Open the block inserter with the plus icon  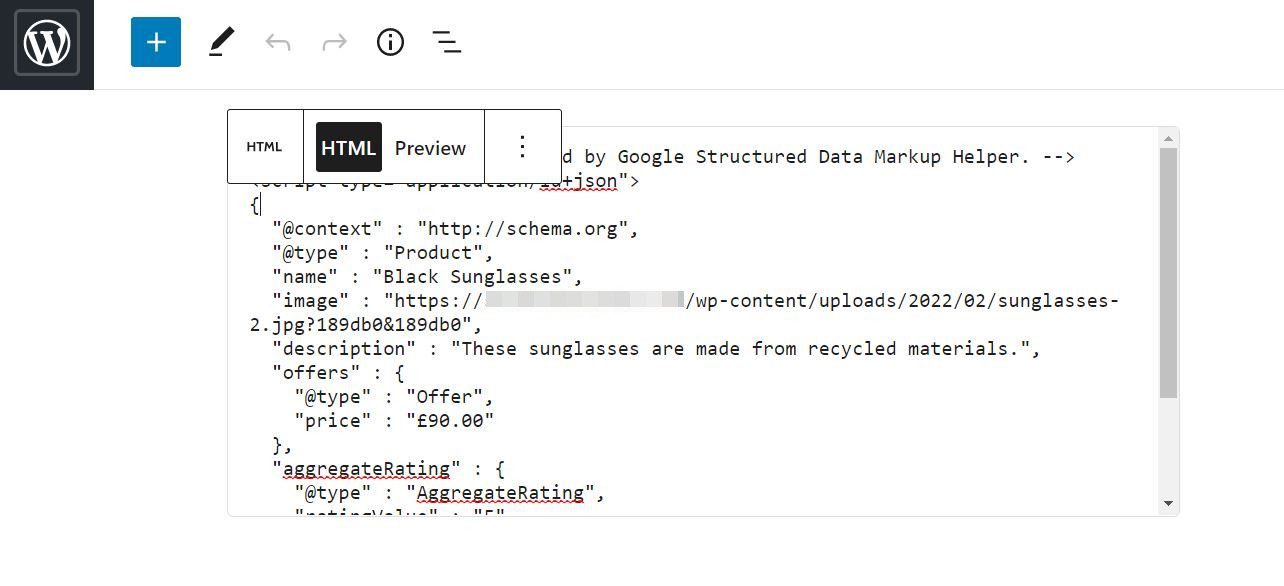click(x=155, y=42)
